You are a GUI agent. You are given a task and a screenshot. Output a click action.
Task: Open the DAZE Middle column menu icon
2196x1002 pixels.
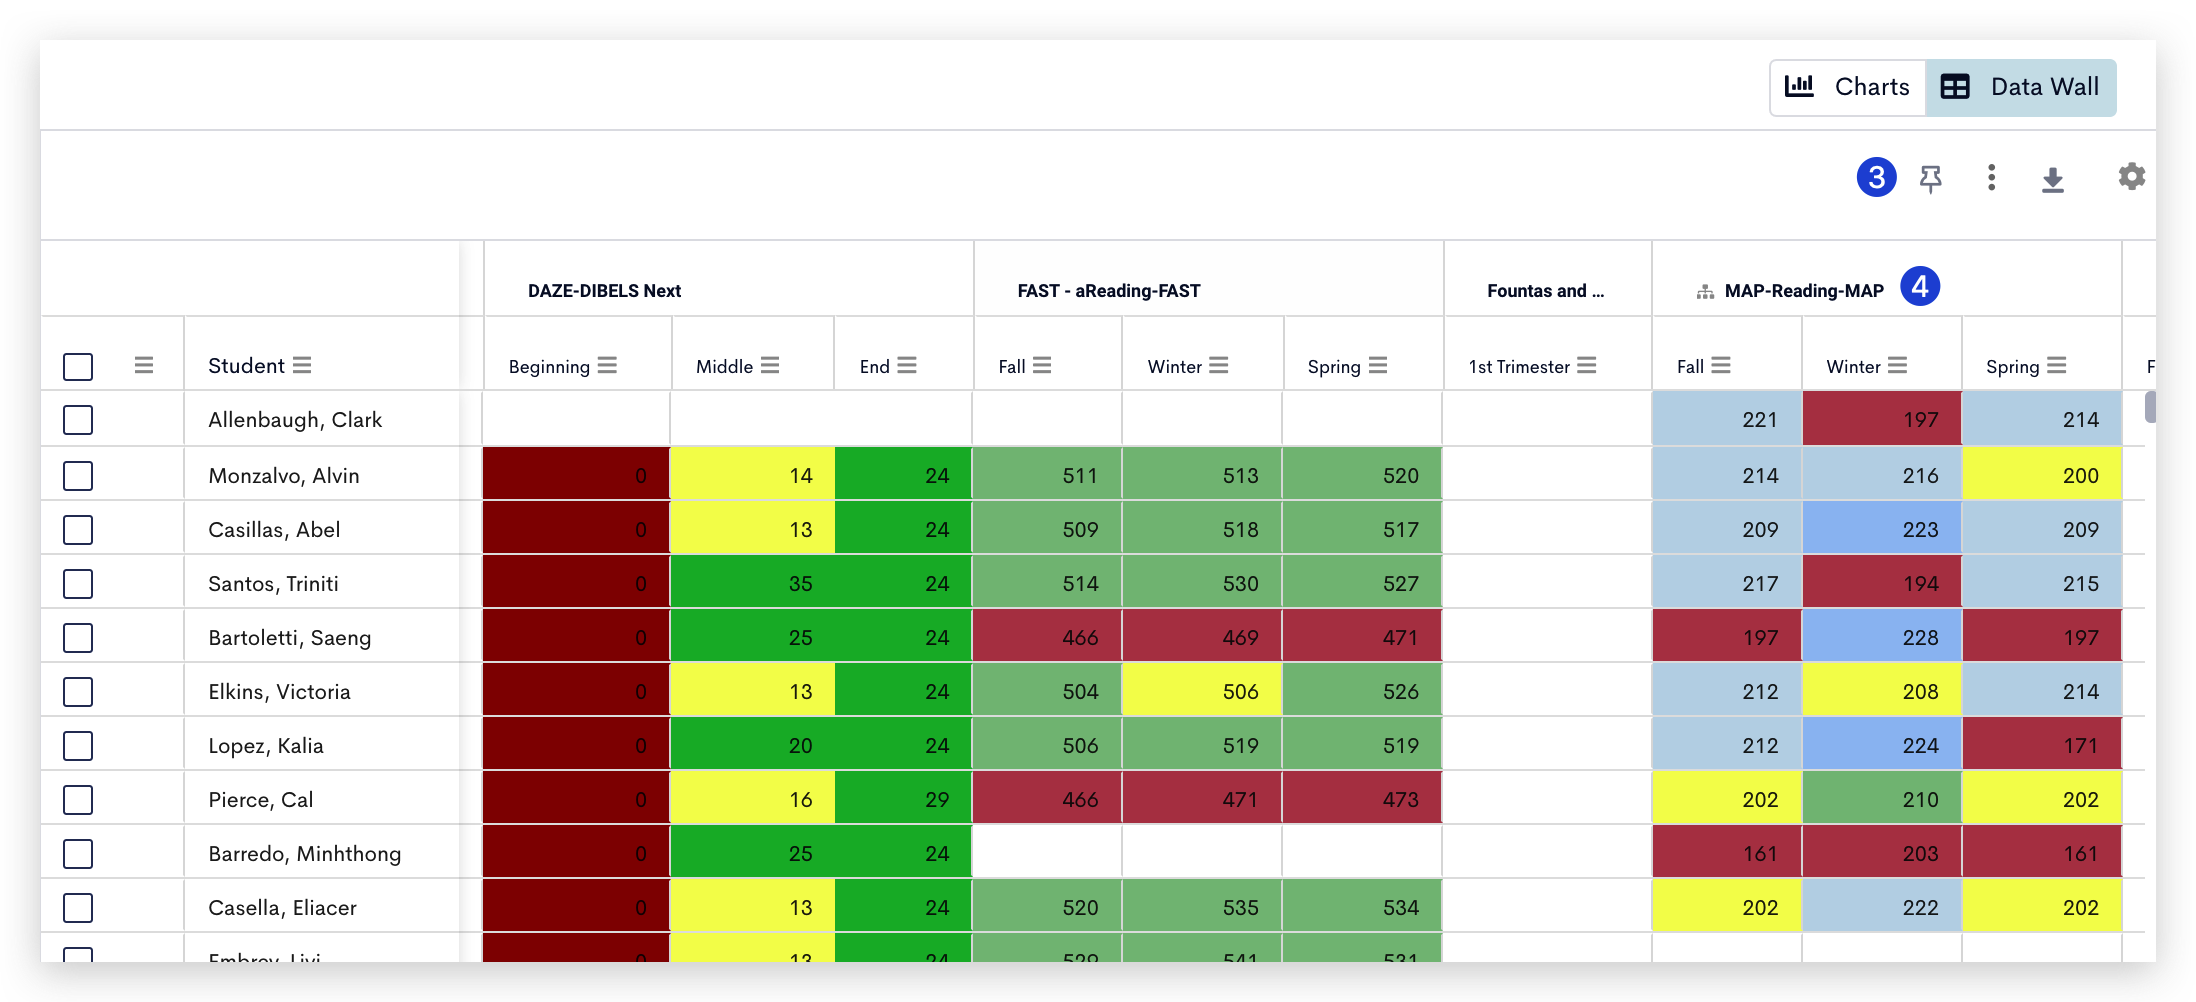770,365
